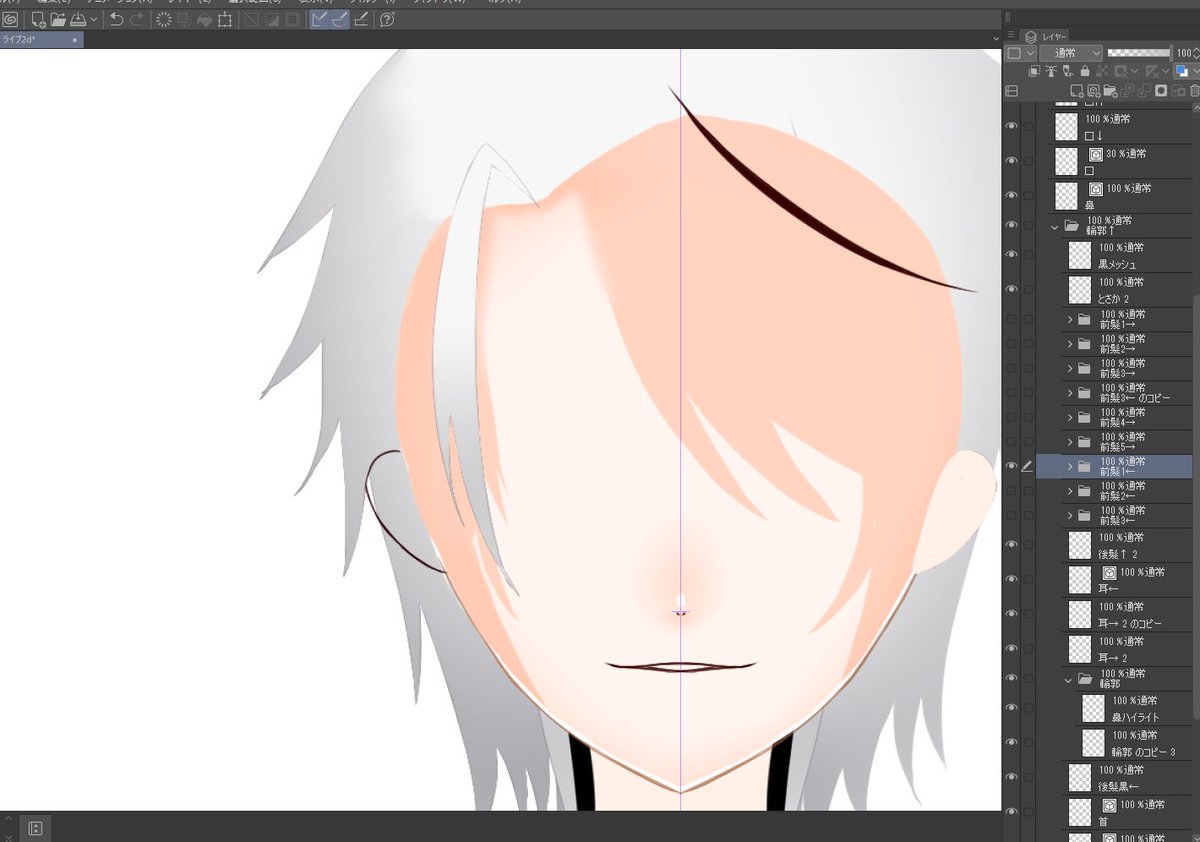Screen dimensions: 1200x842
Task: Hide the 前髪1← folder
Action: click(1011, 466)
